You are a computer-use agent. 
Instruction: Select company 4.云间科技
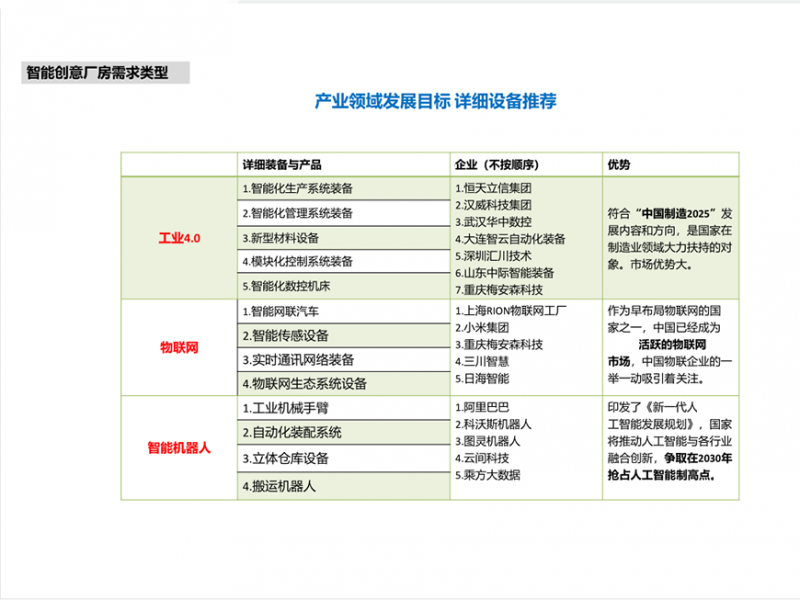(482, 458)
